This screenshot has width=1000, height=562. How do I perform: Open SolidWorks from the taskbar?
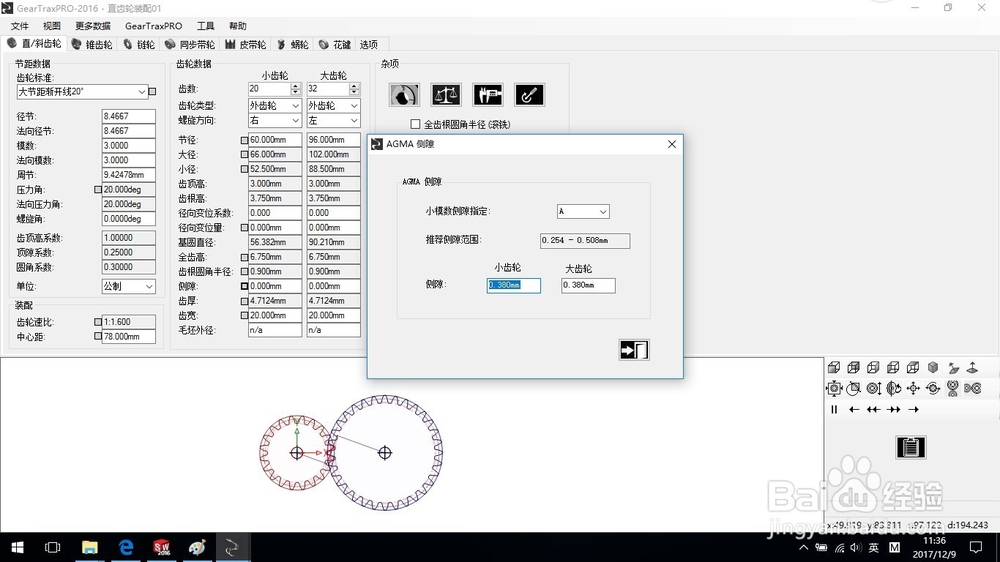161,547
